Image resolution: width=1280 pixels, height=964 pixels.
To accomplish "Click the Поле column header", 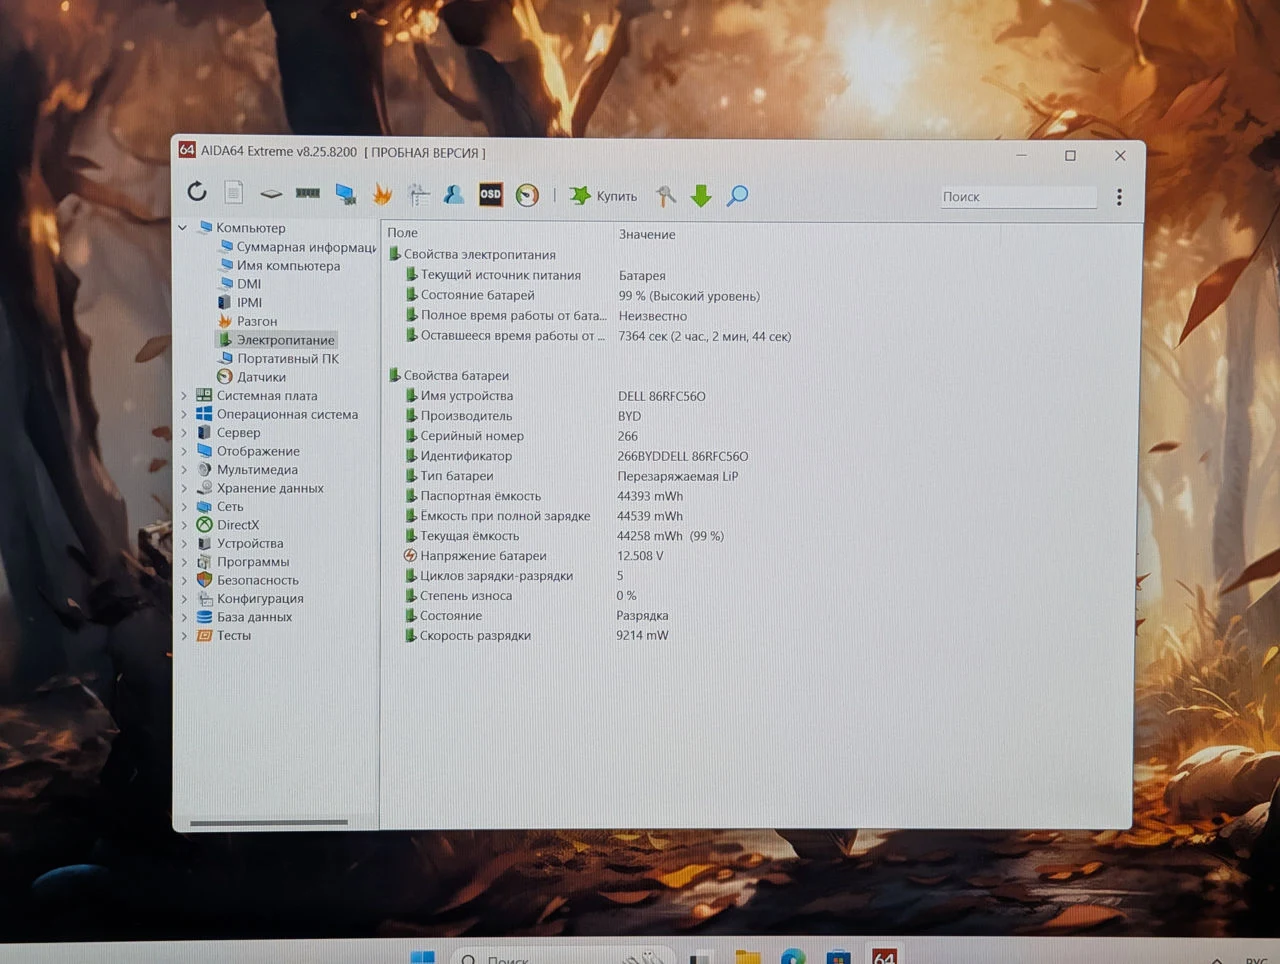I will tap(403, 233).
